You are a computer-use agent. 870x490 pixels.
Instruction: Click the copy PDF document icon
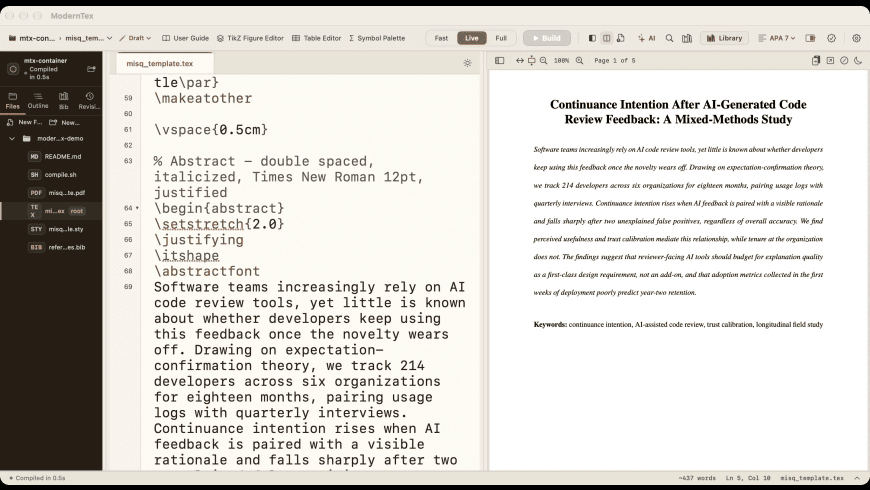pos(816,60)
